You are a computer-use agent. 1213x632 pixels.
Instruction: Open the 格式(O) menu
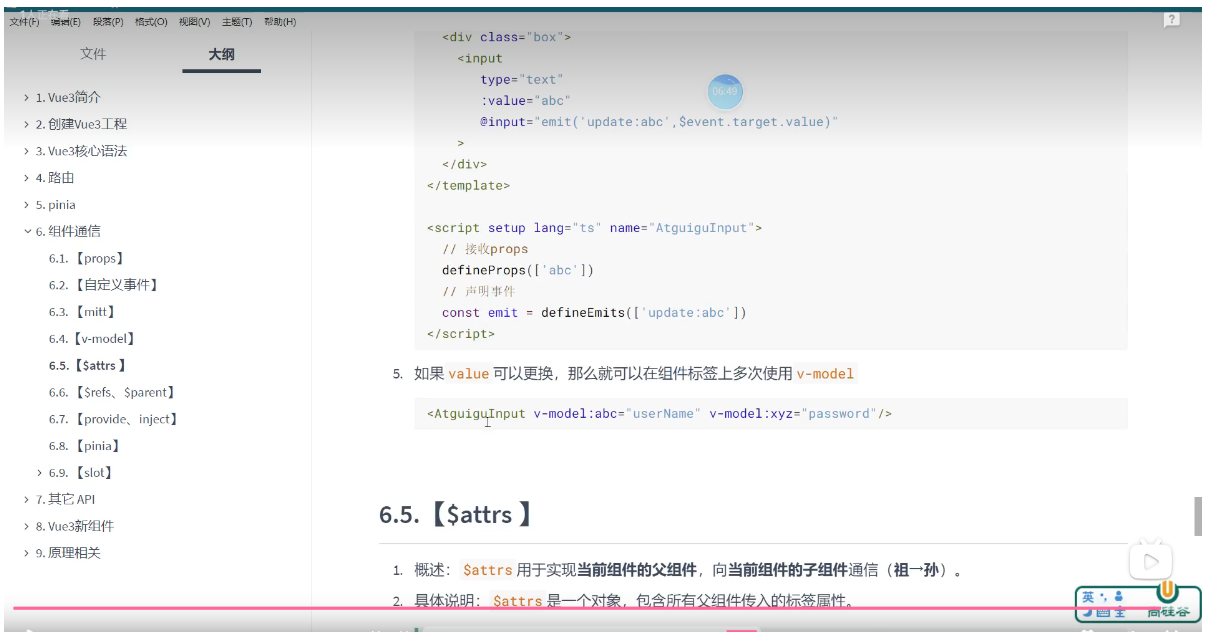click(151, 22)
